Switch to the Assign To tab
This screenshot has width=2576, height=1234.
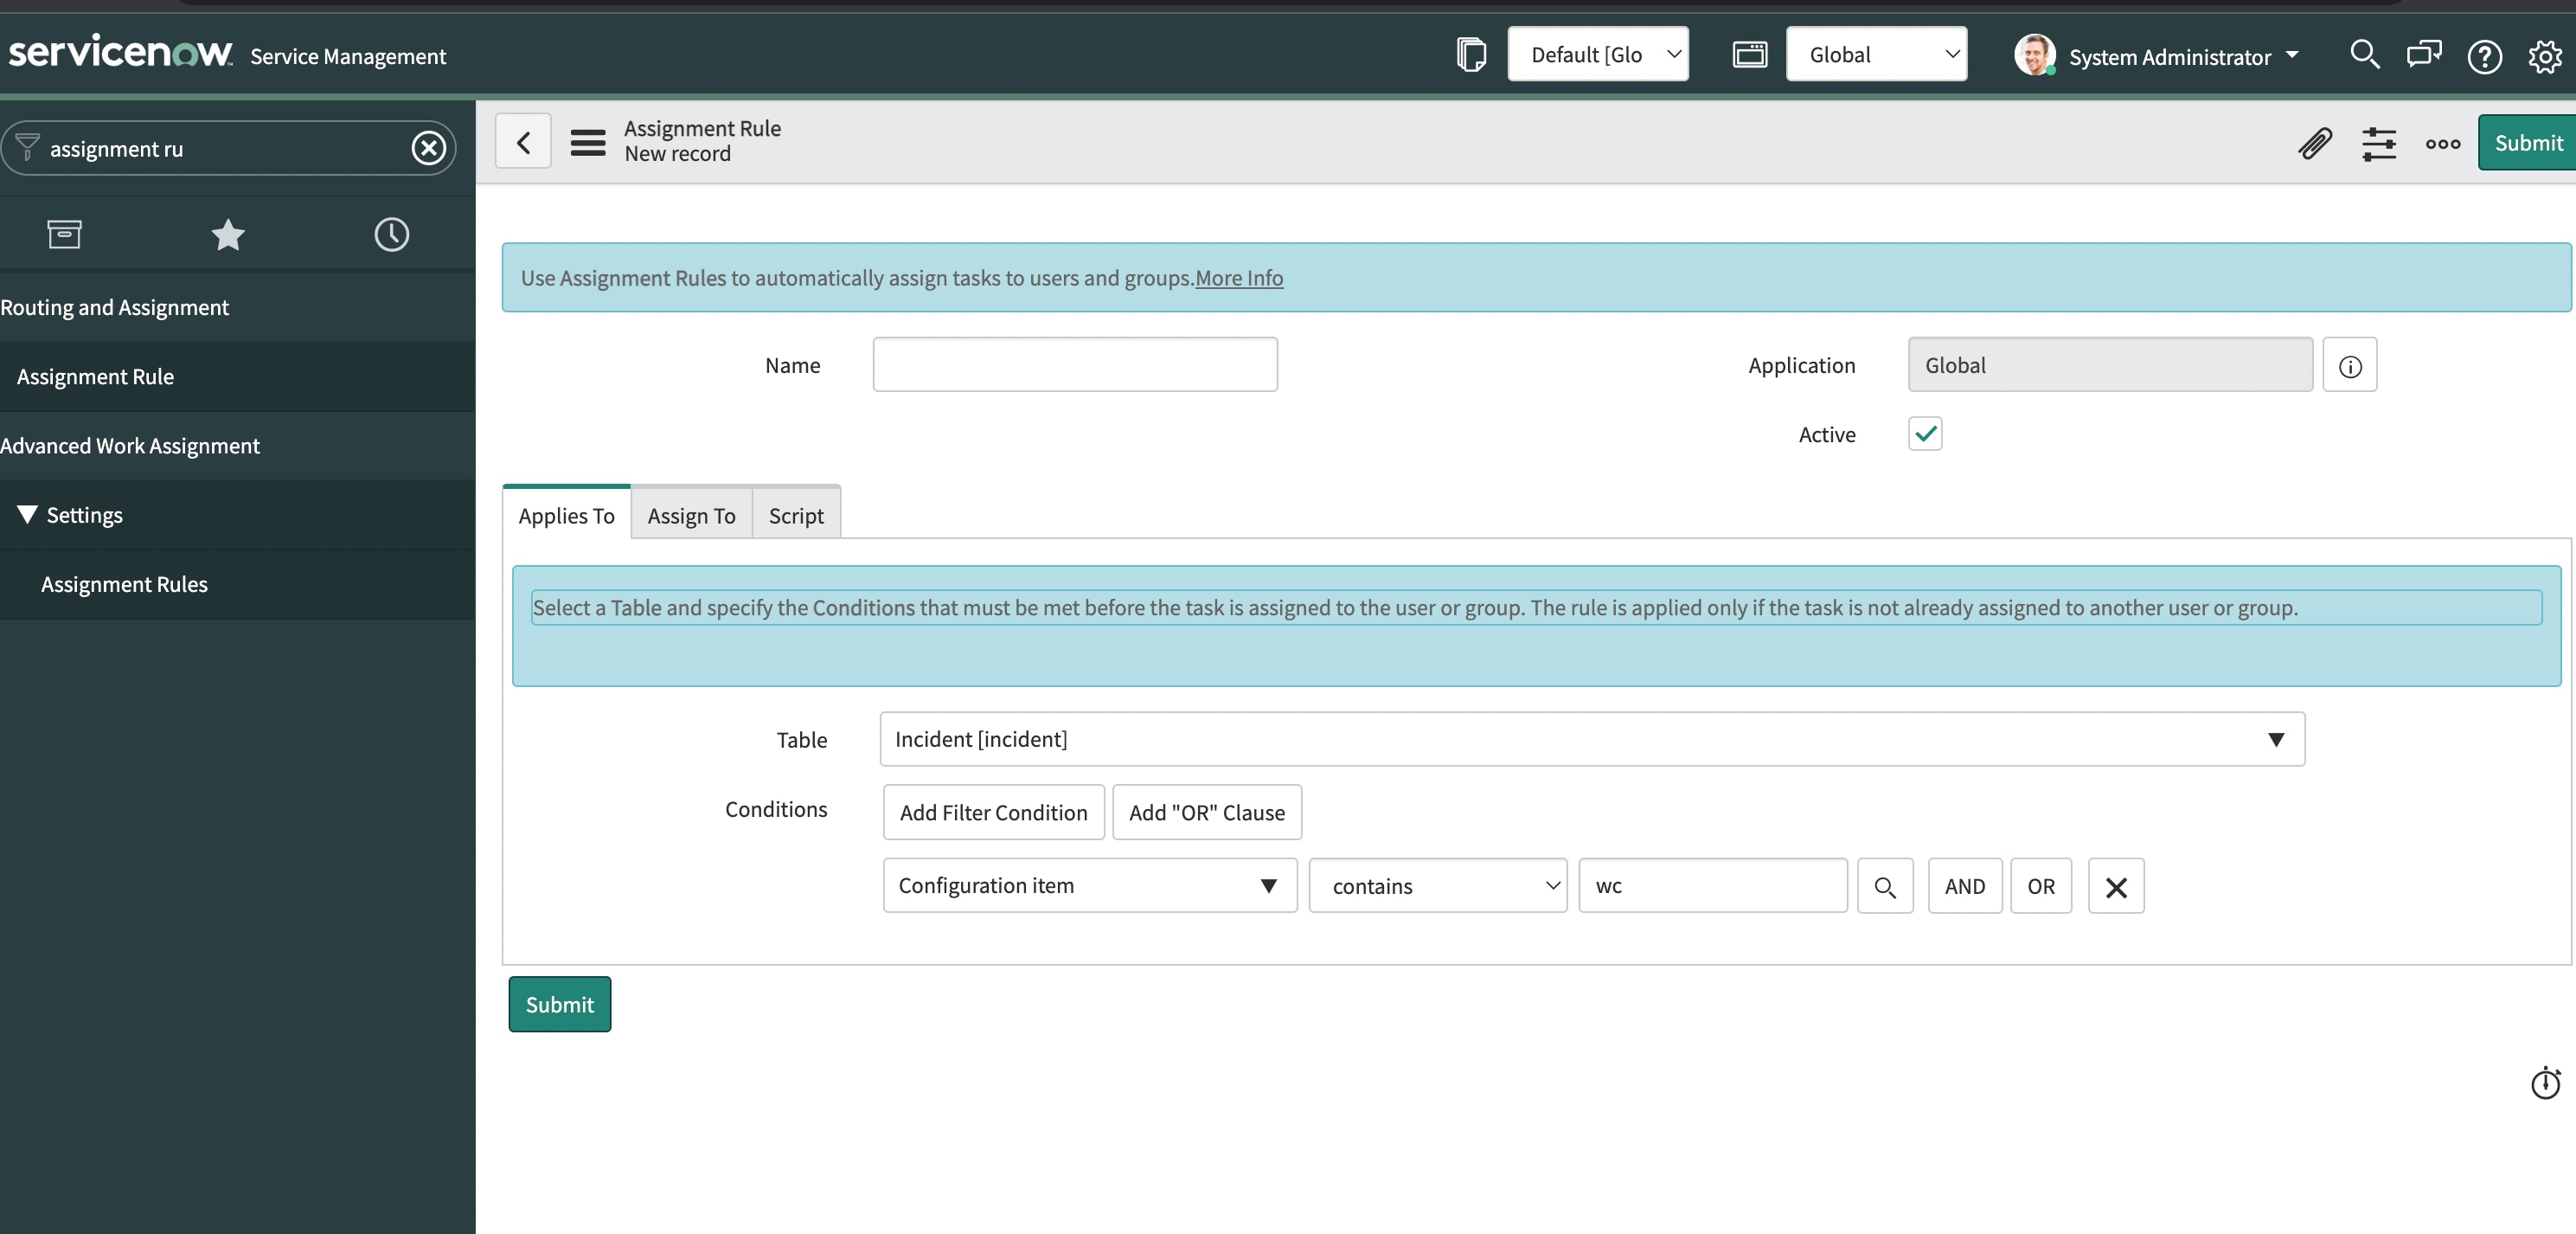[690, 515]
